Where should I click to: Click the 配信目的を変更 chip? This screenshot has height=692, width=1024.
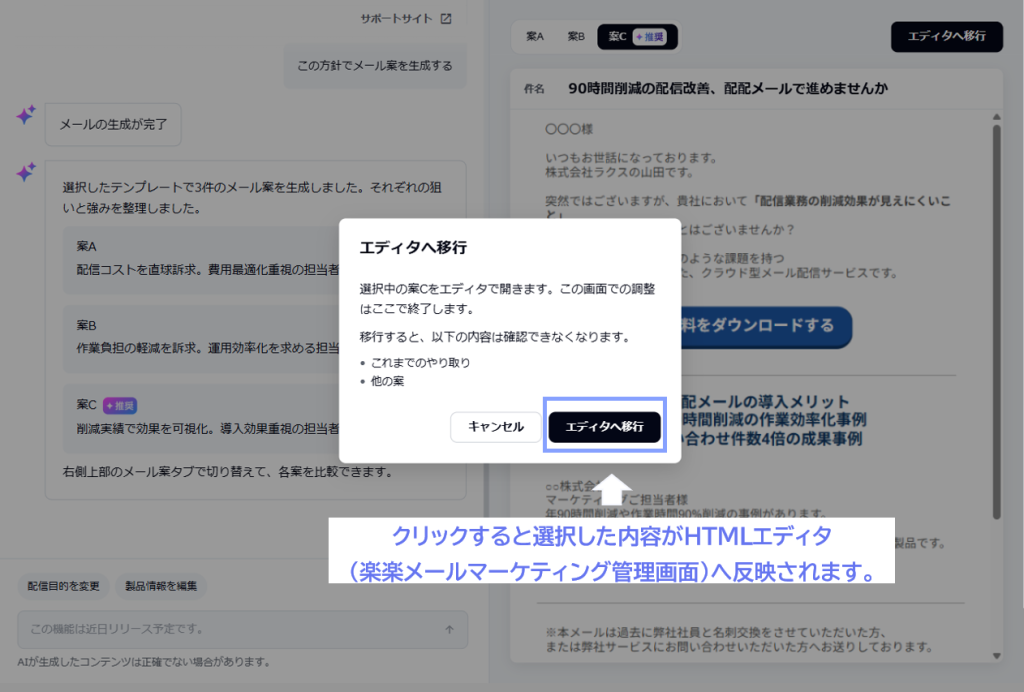63,586
